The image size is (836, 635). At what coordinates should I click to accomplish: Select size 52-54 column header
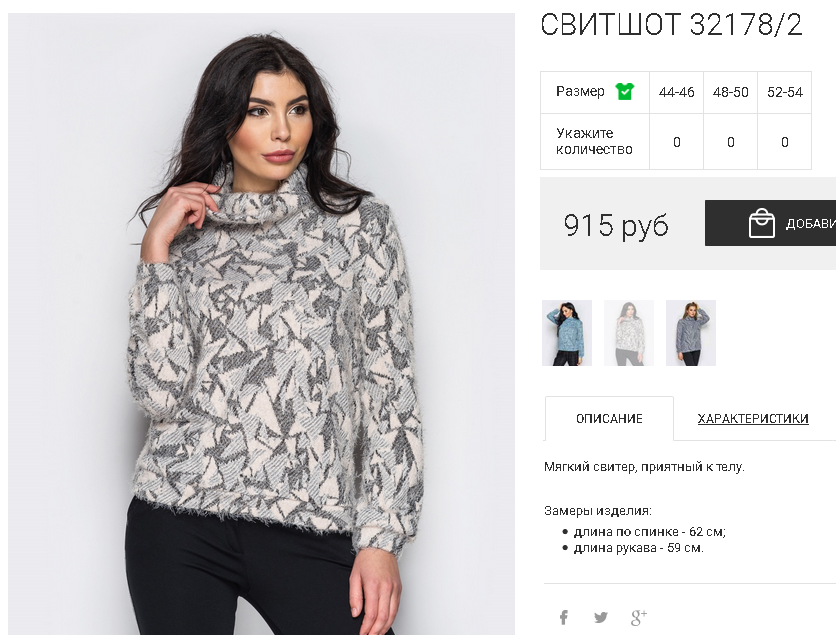point(785,92)
